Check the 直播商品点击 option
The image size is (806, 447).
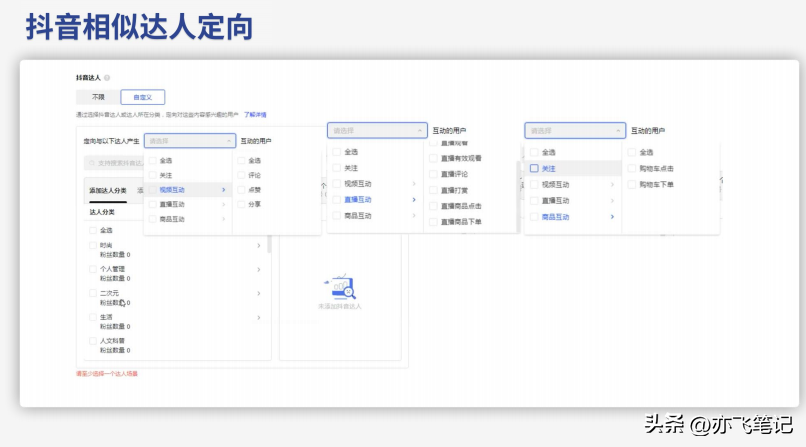click(433, 206)
